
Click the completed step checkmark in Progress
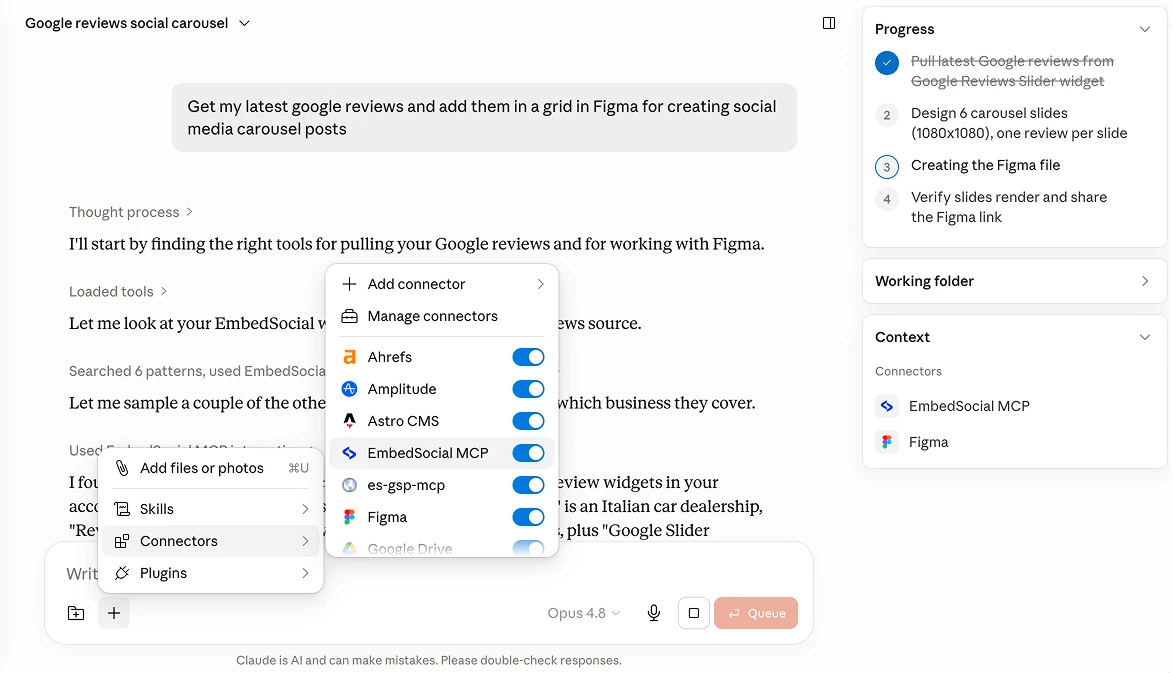(886, 63)
